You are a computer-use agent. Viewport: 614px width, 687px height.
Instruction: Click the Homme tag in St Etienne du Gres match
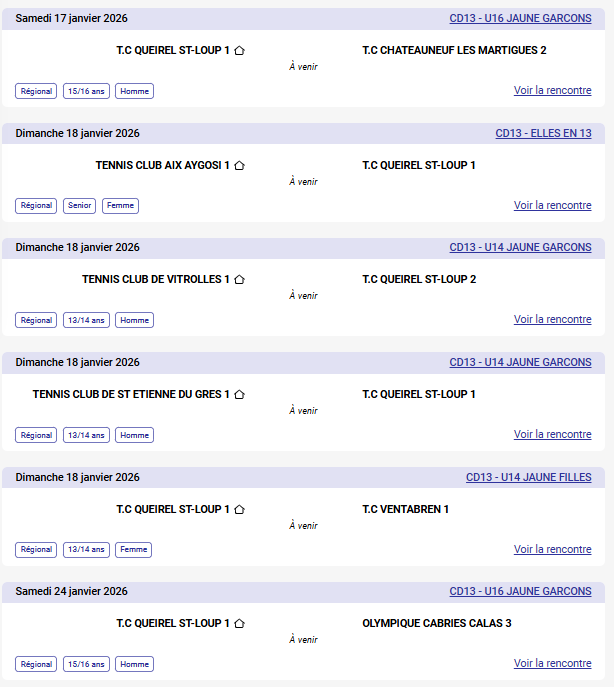[134, 435]
